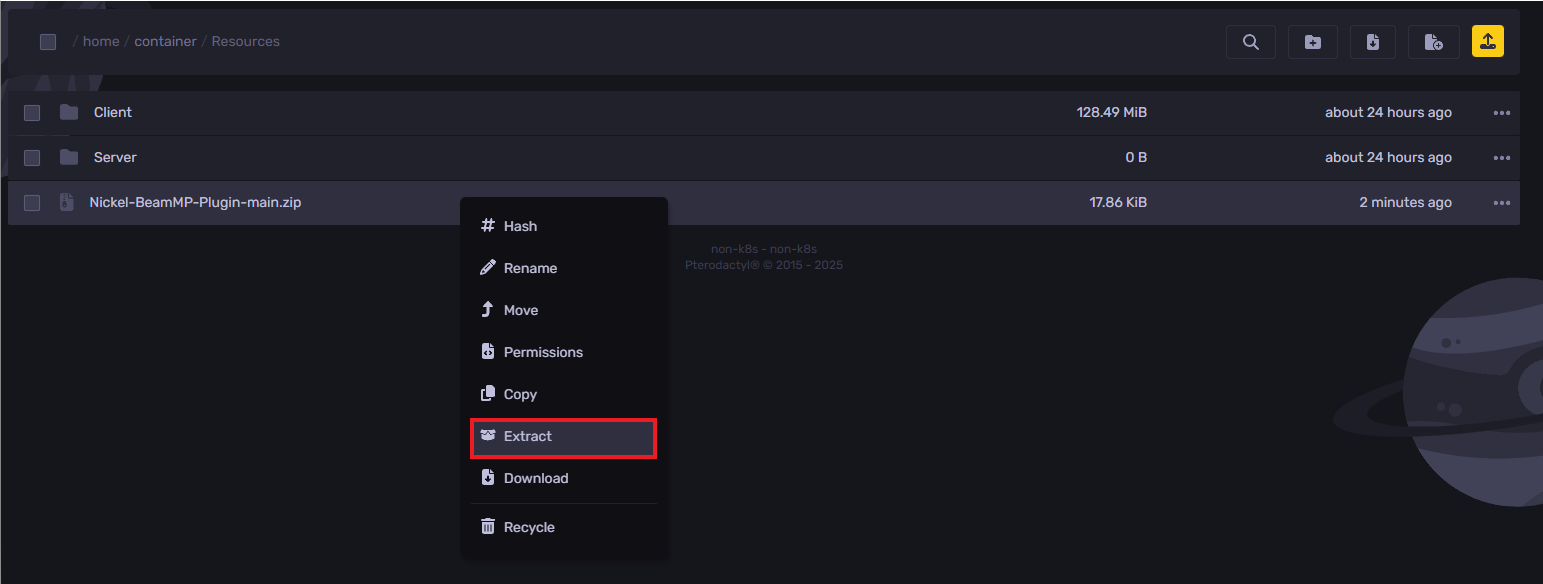
Task: Open the Server row three-dot menu
Action: pyautogui.click(x=1501, y=158)
